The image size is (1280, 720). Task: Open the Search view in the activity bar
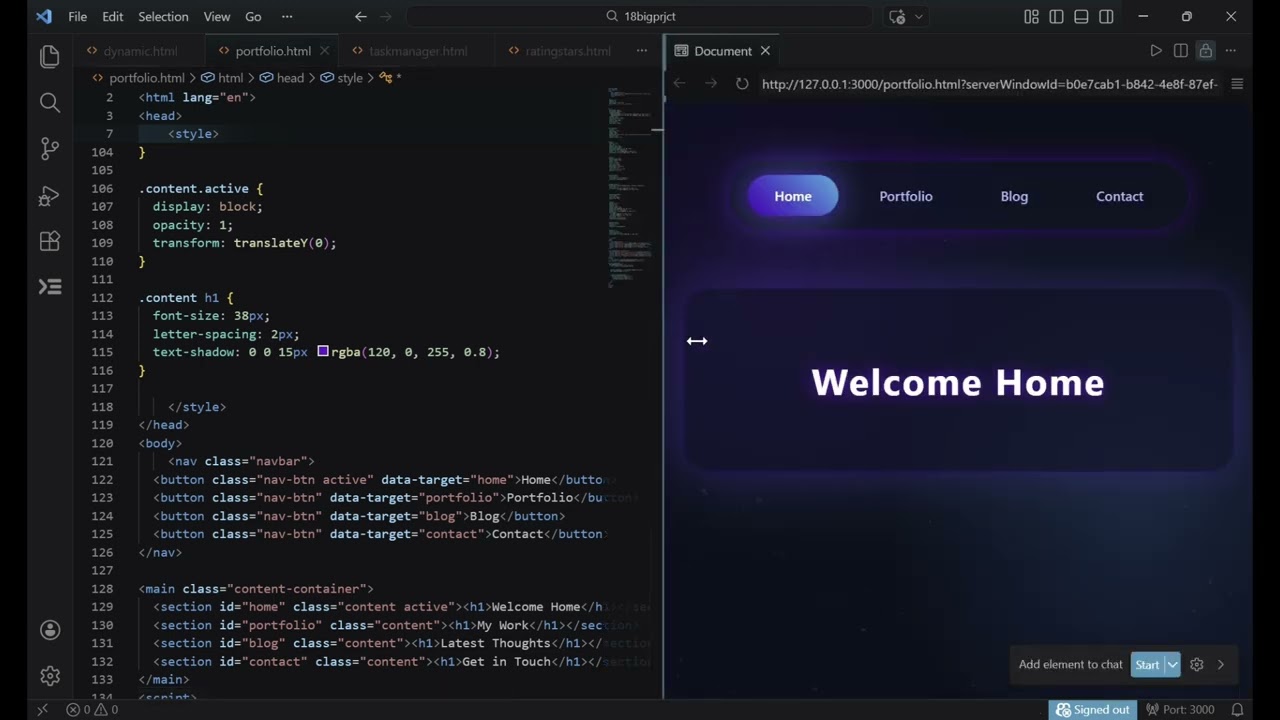coord(50,102)
